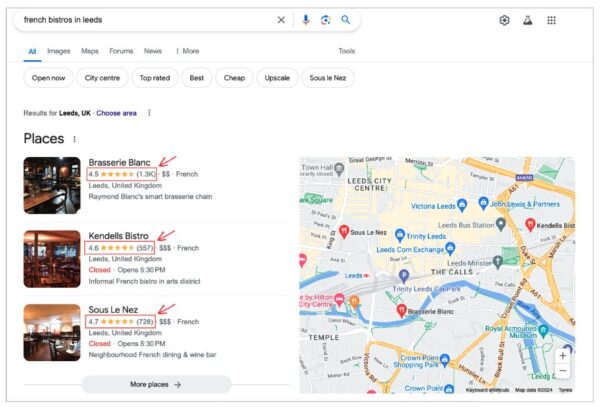Clear the search box text

tap(281, 20)
